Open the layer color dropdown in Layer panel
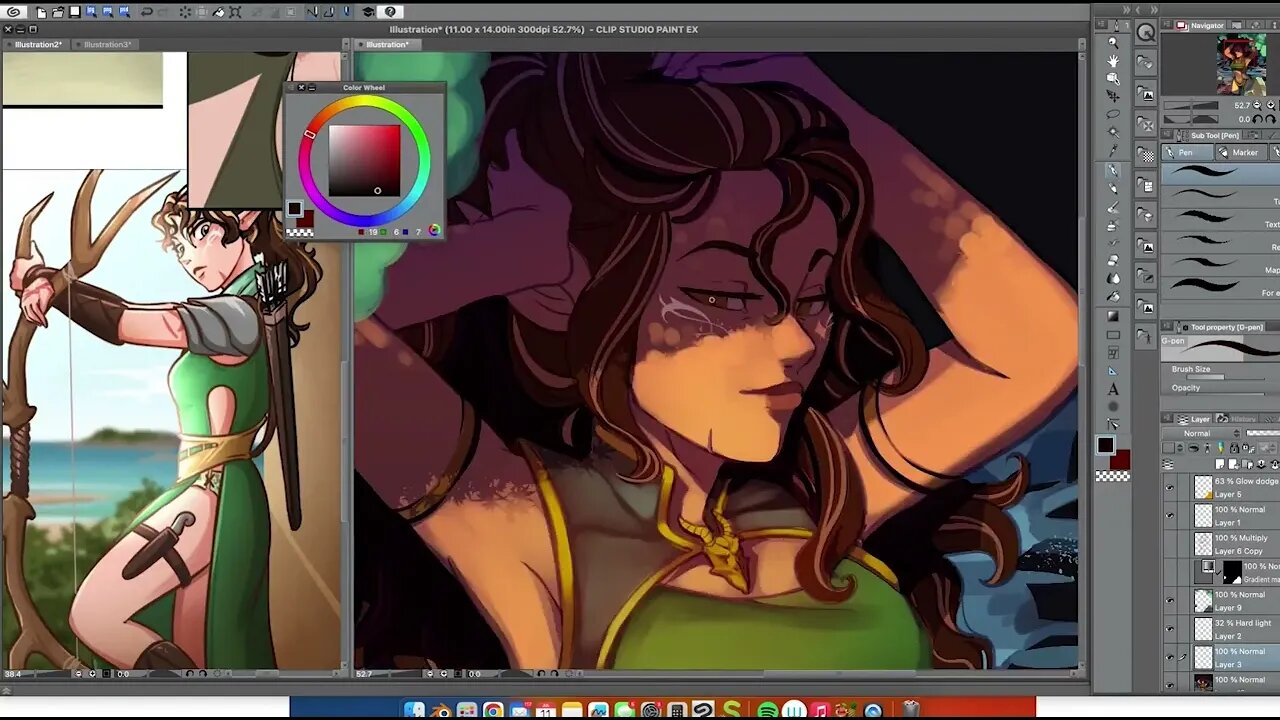1280x720 pixels. click(1173, 448)
